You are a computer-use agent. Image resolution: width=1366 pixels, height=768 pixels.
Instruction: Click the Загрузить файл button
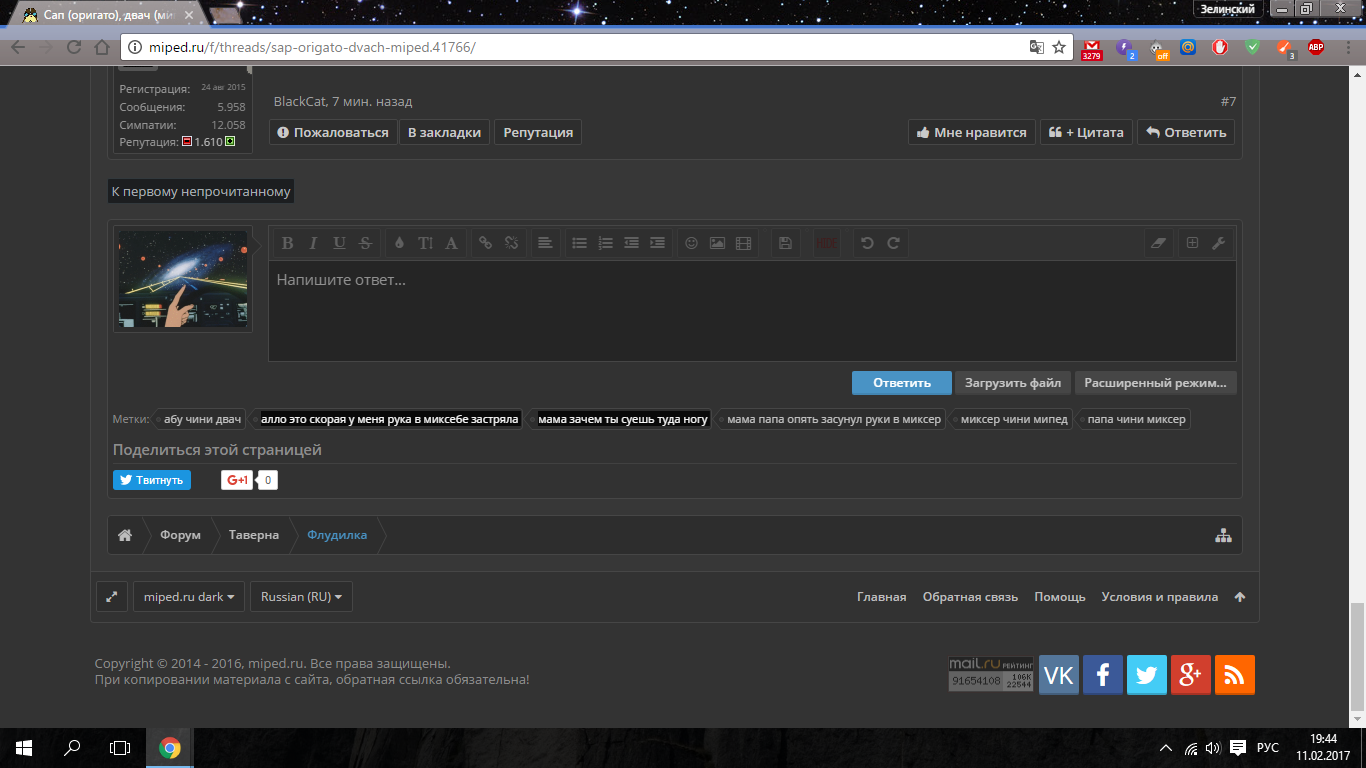point(1013,383)
